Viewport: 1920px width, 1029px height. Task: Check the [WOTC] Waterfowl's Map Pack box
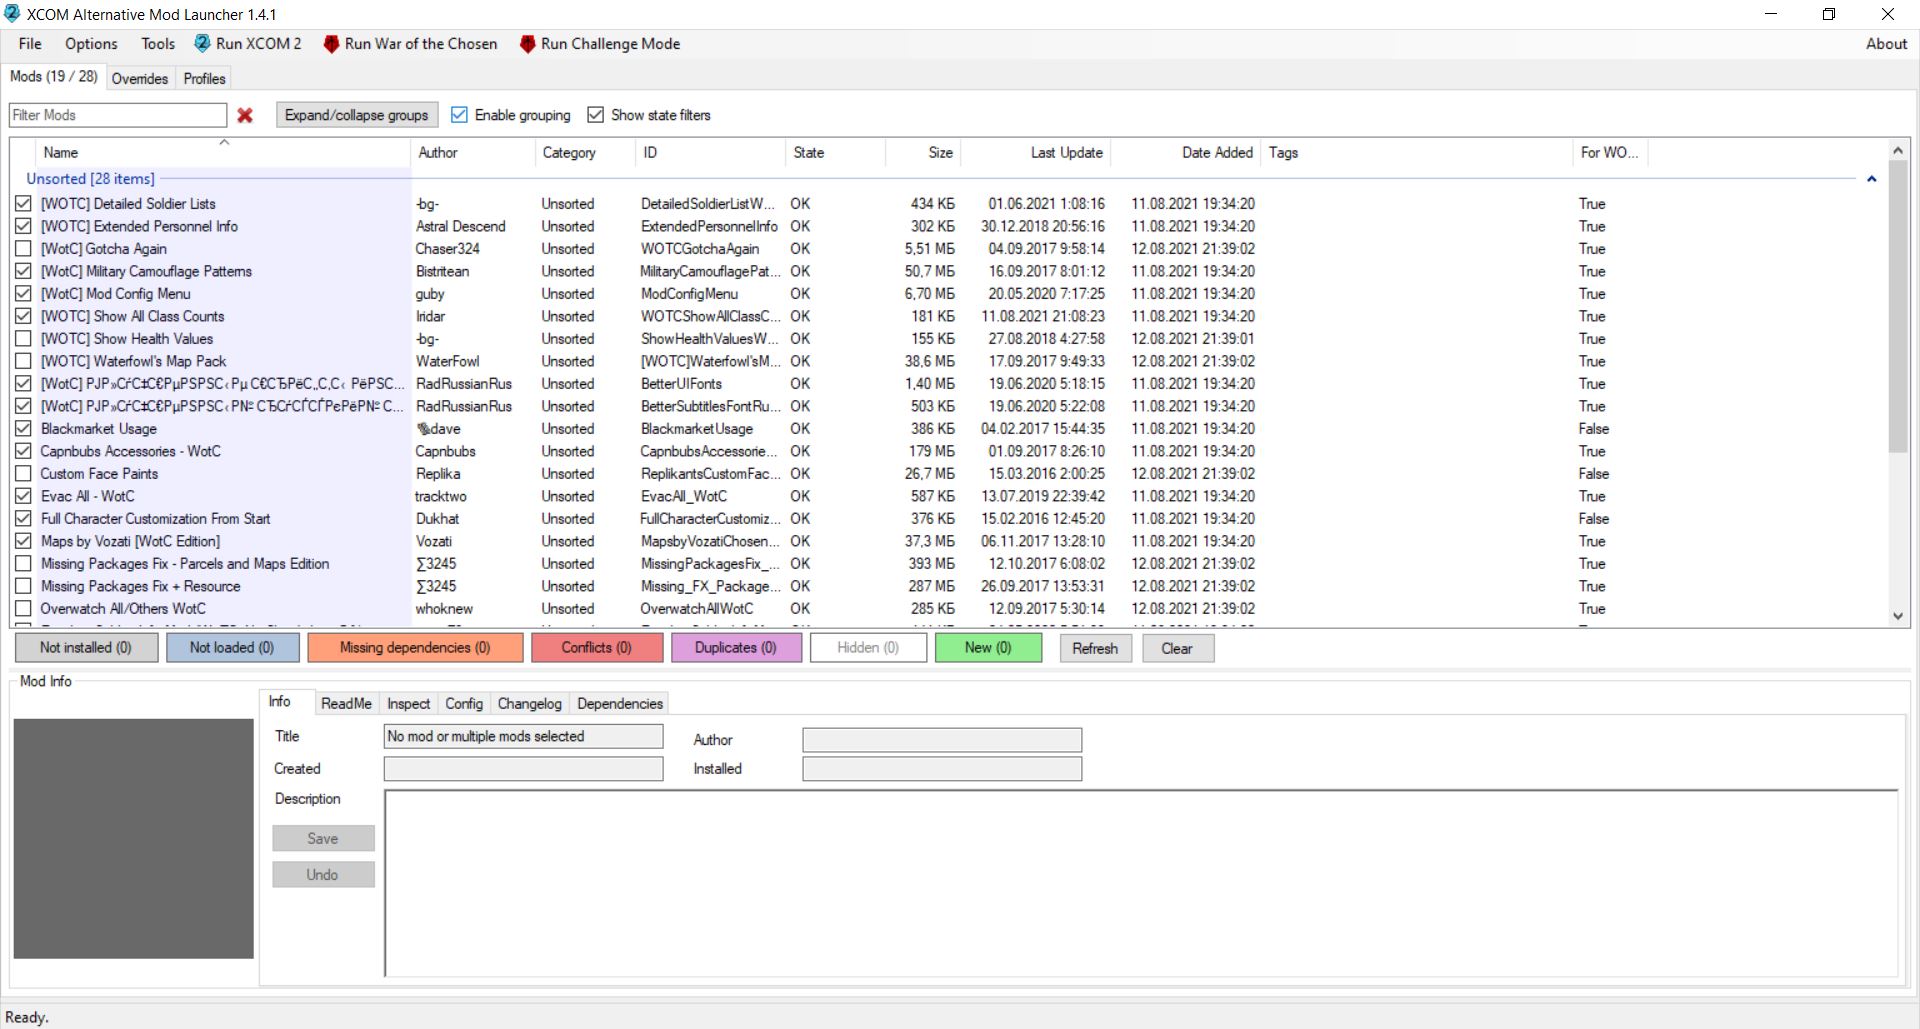(x=23, y=361)
